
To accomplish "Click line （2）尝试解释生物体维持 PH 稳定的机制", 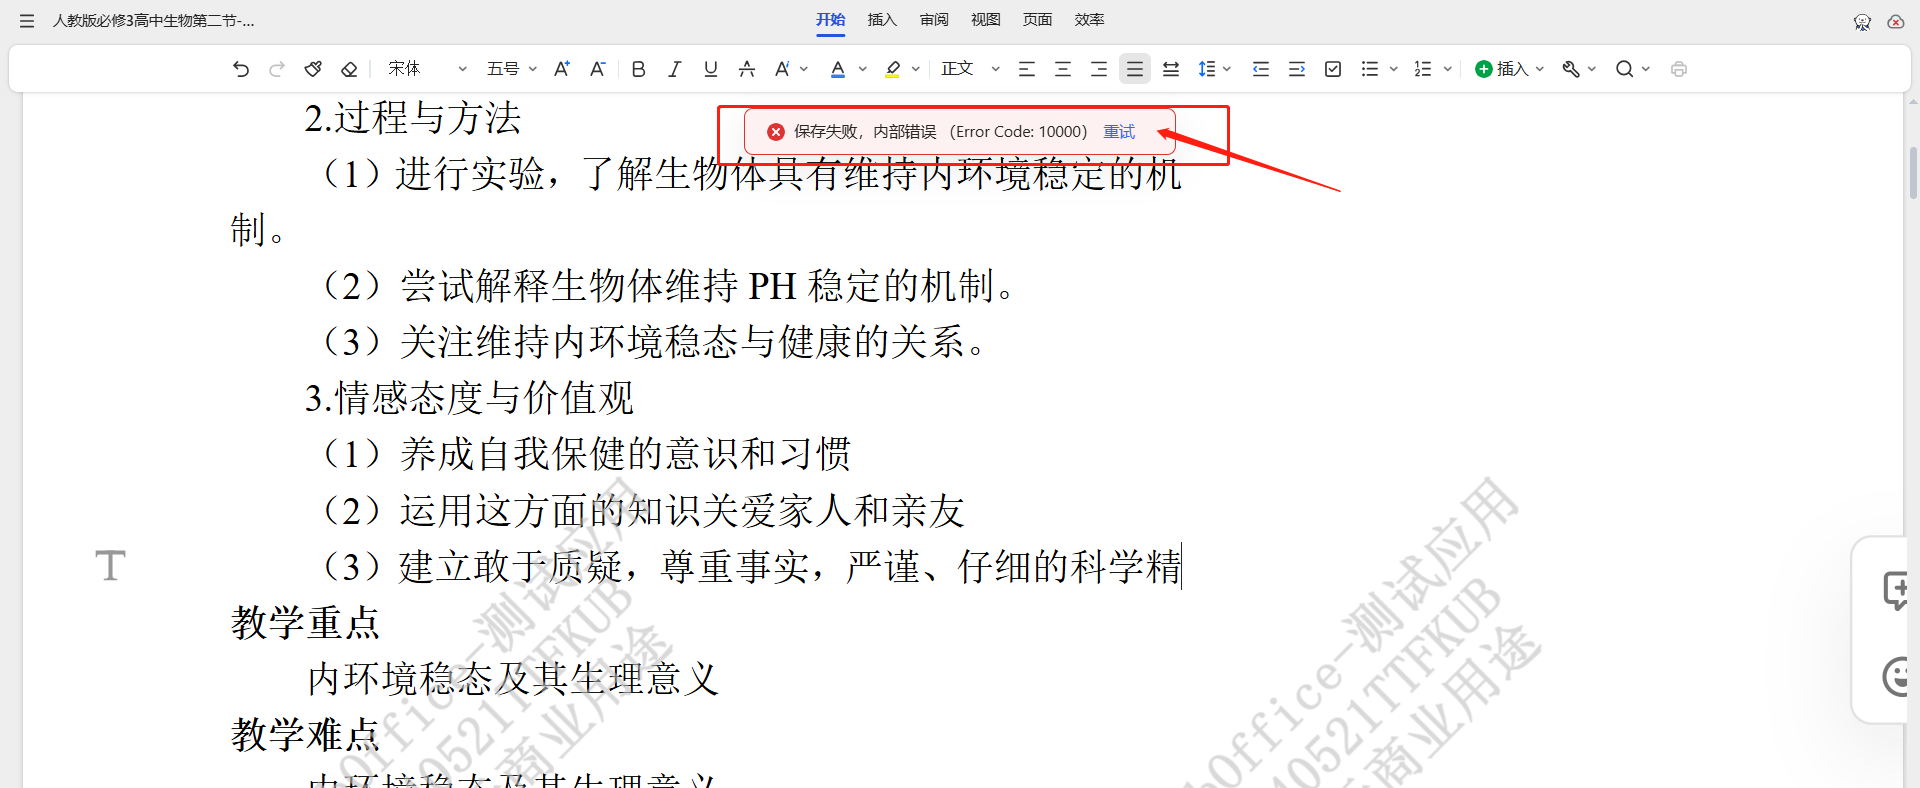I will pyautogui.click(x=666, y=286).
